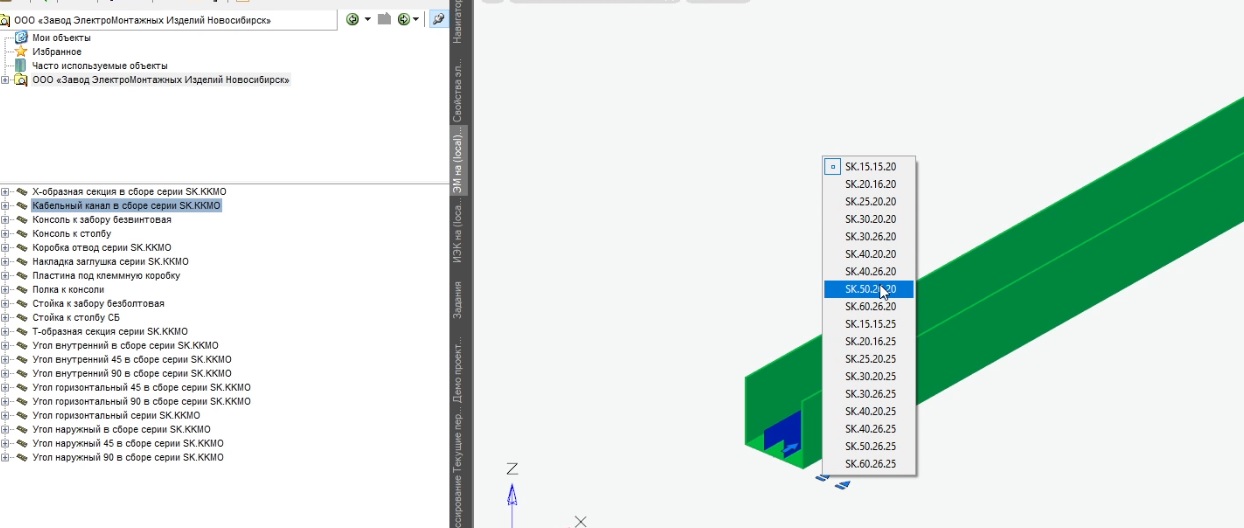The height and width of the screenshot is (528, 1244).
Task: Choose SK.15.15.20 from the size menu
Action: (868, 167)
